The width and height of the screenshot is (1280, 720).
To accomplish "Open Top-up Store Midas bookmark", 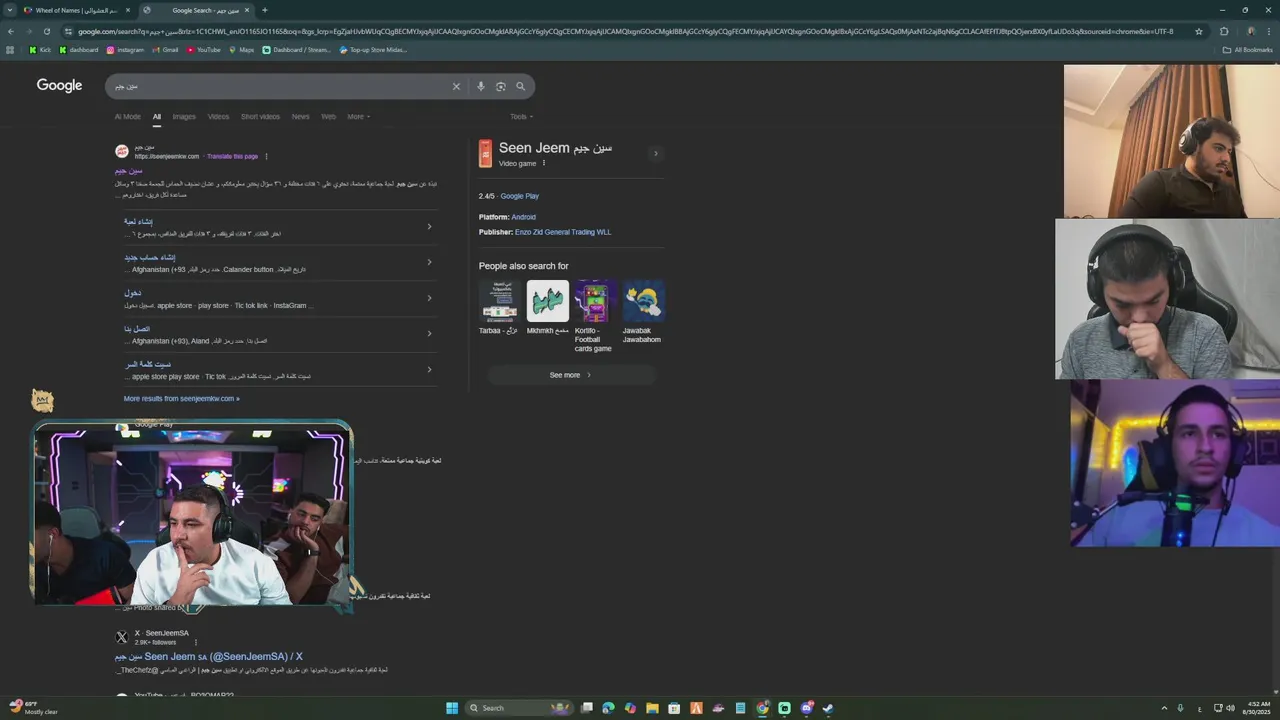I will (373, 49).
